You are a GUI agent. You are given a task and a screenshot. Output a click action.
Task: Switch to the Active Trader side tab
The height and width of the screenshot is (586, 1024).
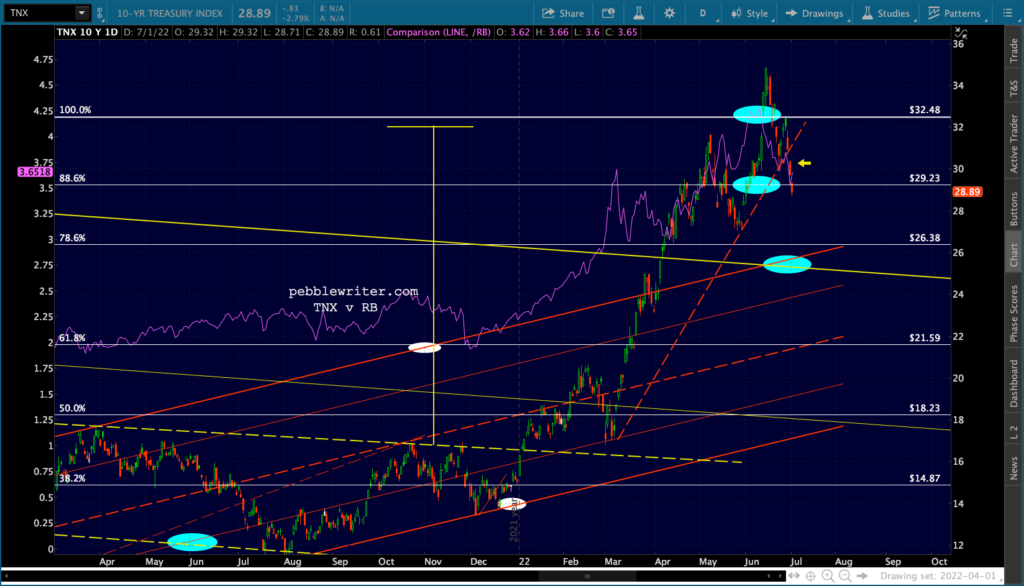1014,144
